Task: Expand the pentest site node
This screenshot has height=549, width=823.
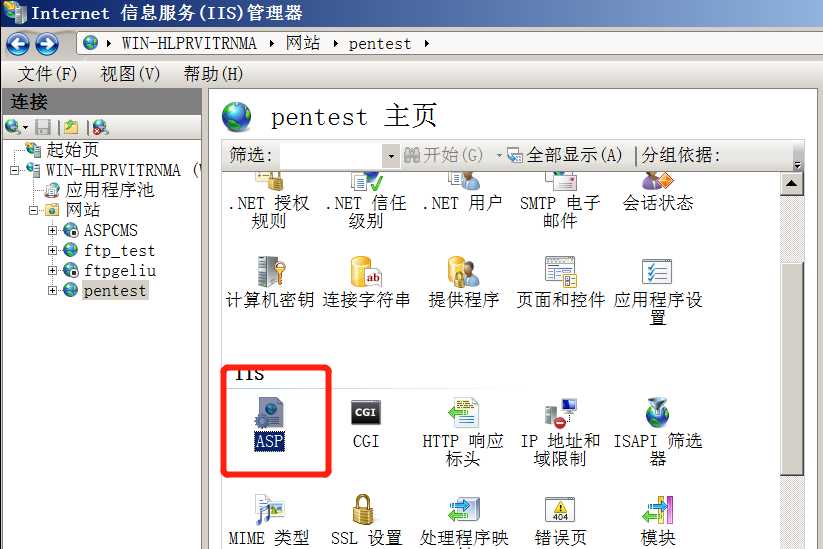Action: (x=52, y=290)
